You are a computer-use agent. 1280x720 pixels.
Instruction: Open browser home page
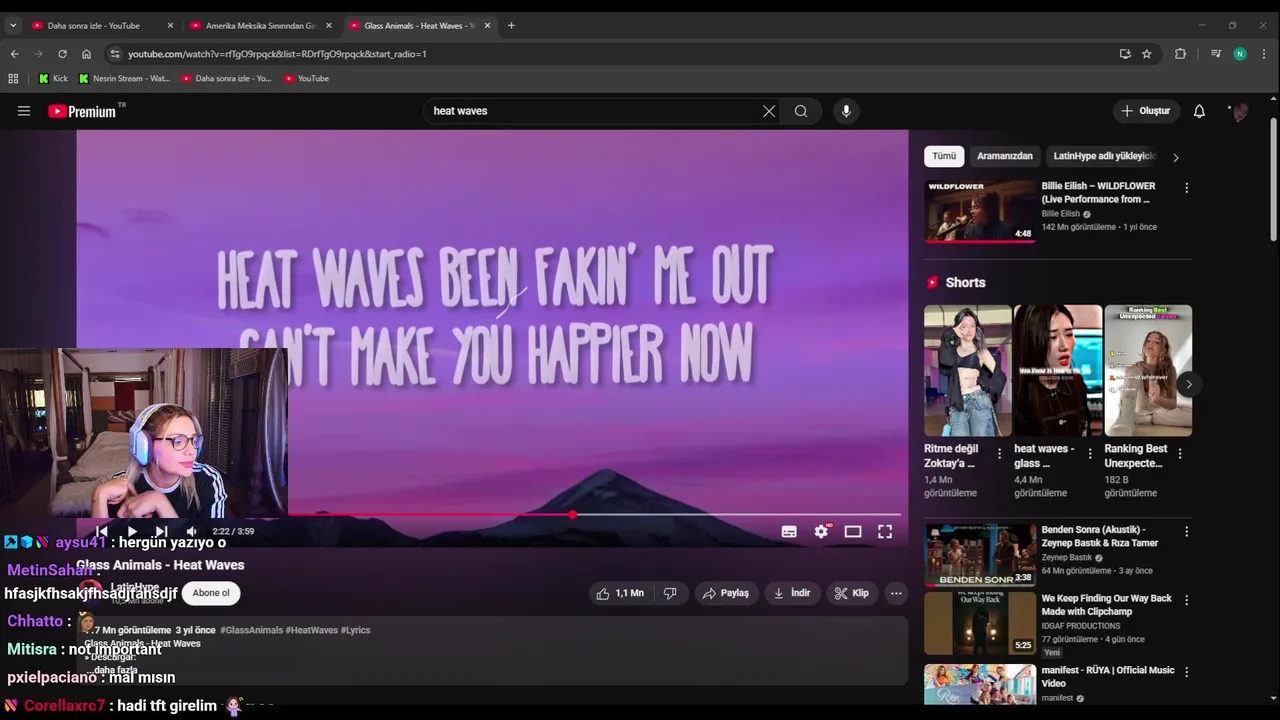pyautogui.click(x=86, y=54)
